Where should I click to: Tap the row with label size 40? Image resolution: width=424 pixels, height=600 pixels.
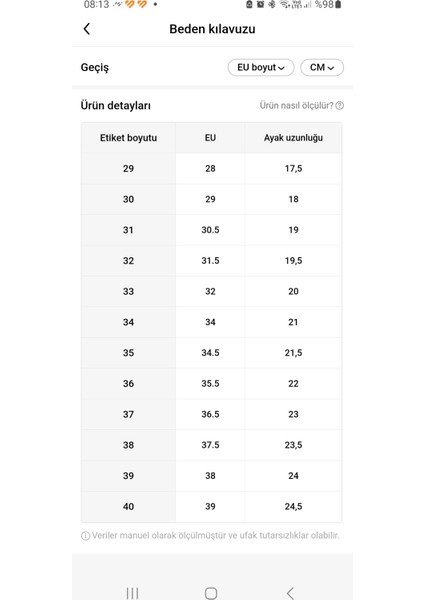click(x=211, y=507)
